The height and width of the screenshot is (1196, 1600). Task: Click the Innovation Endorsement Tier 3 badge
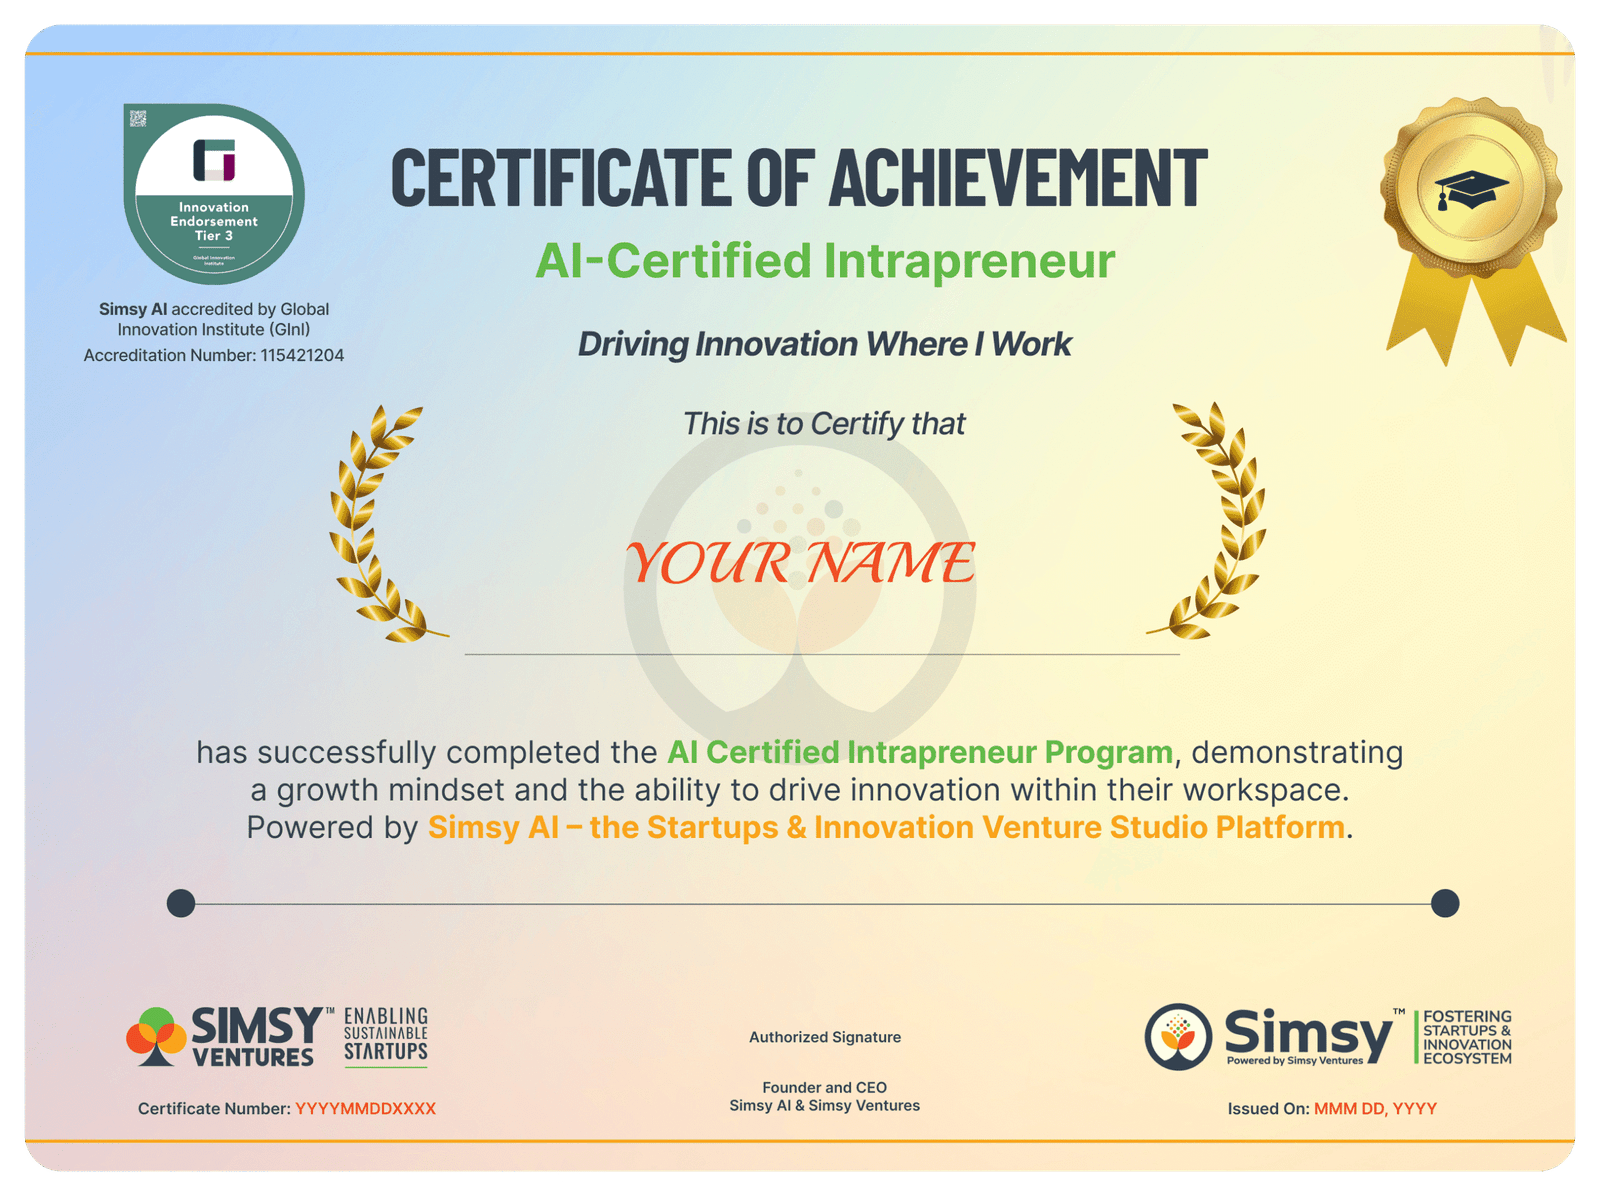click(214, 194)
